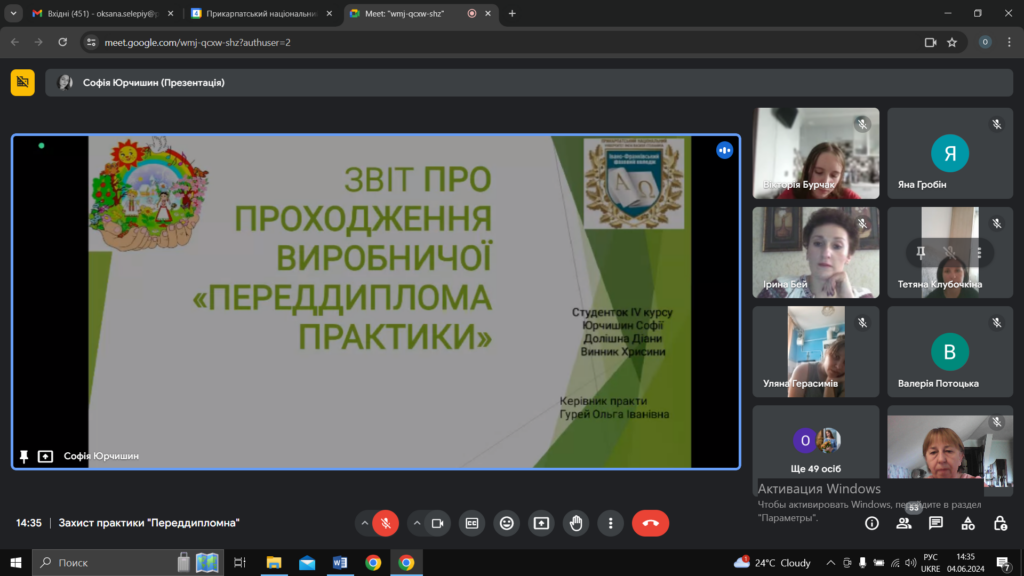The height and width of the screenshot is (576, 1024).
Task: Send a reaction with the emoji button
Action: pyautogui.click(x=507, y=523)
